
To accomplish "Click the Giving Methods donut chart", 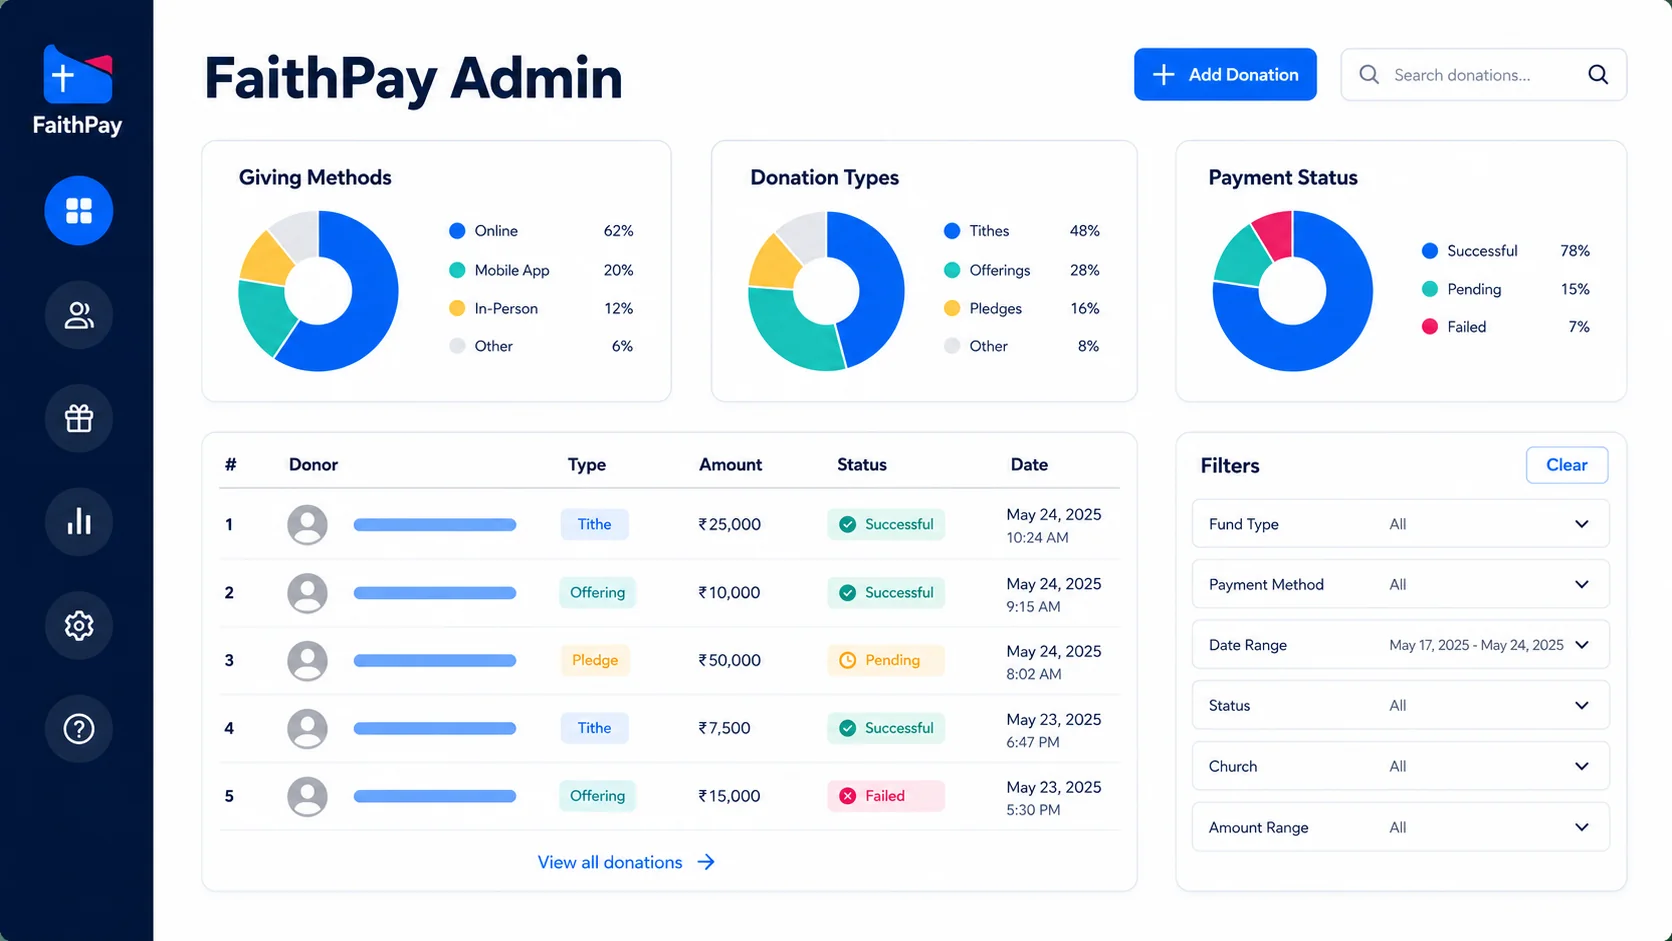I will 318,291.
